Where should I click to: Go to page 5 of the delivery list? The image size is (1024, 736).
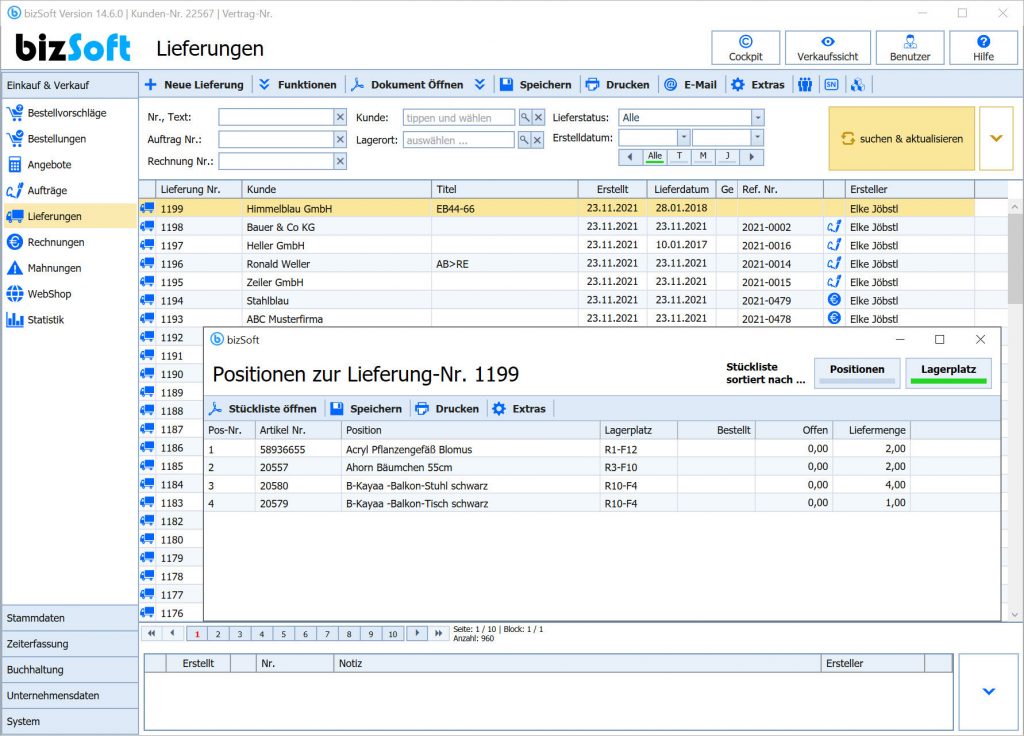pyautogui.click(x=283, y=633)
